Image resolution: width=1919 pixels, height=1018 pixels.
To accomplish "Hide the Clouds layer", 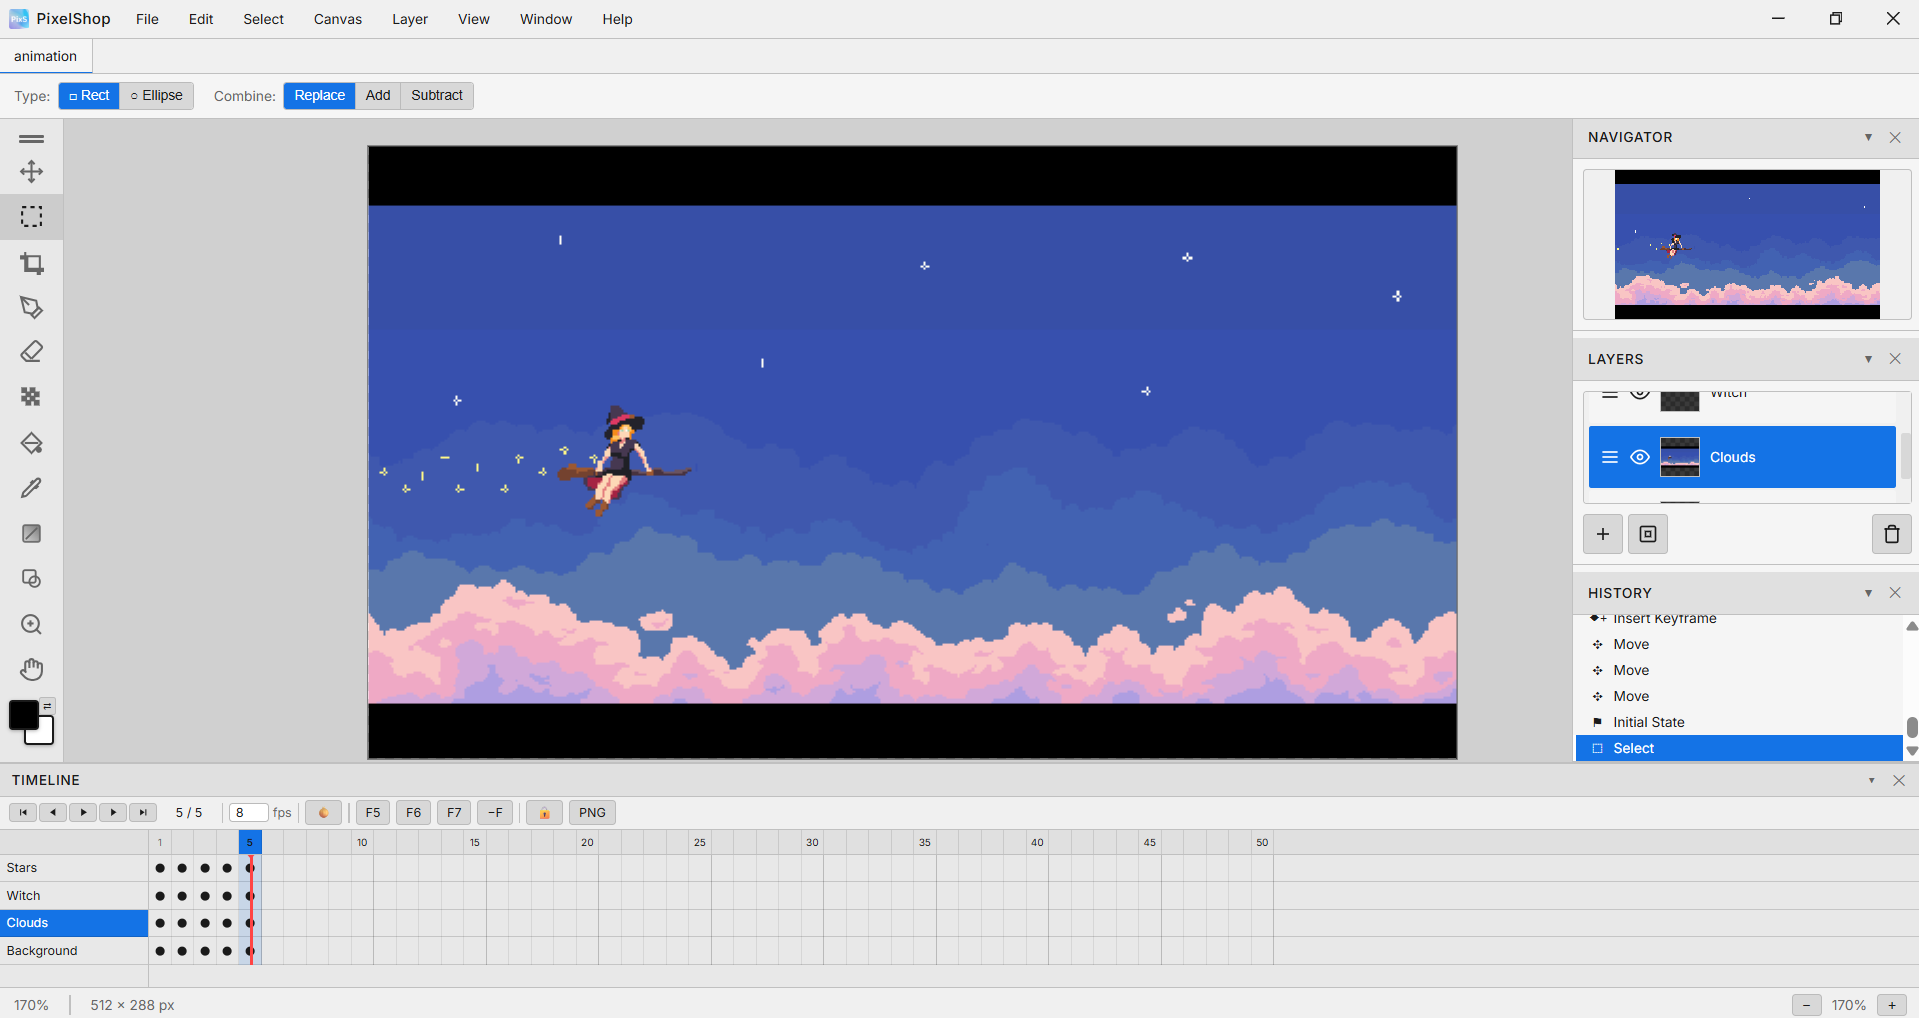I will [x=1640, y=457].
